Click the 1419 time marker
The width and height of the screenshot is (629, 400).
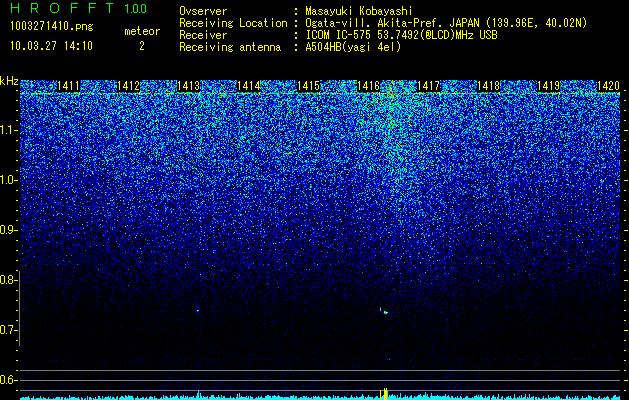548,86
